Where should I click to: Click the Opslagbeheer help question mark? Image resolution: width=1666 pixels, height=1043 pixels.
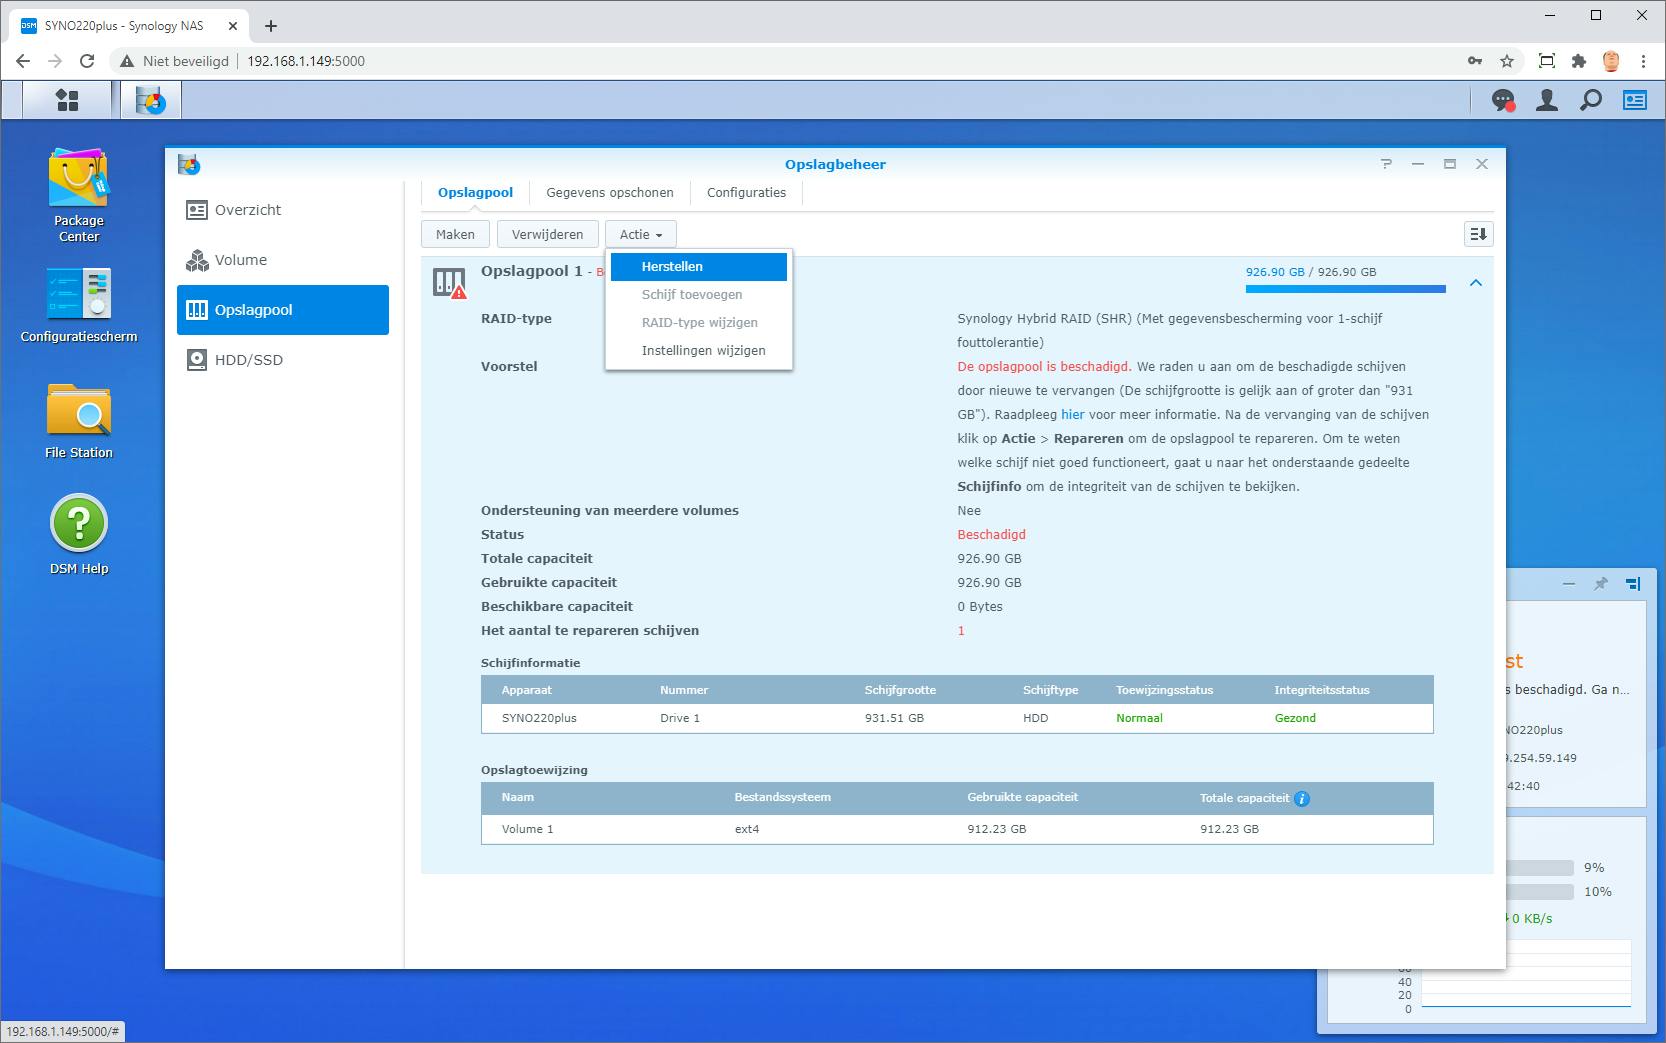pyautogui.click(x=1386, y=164)
